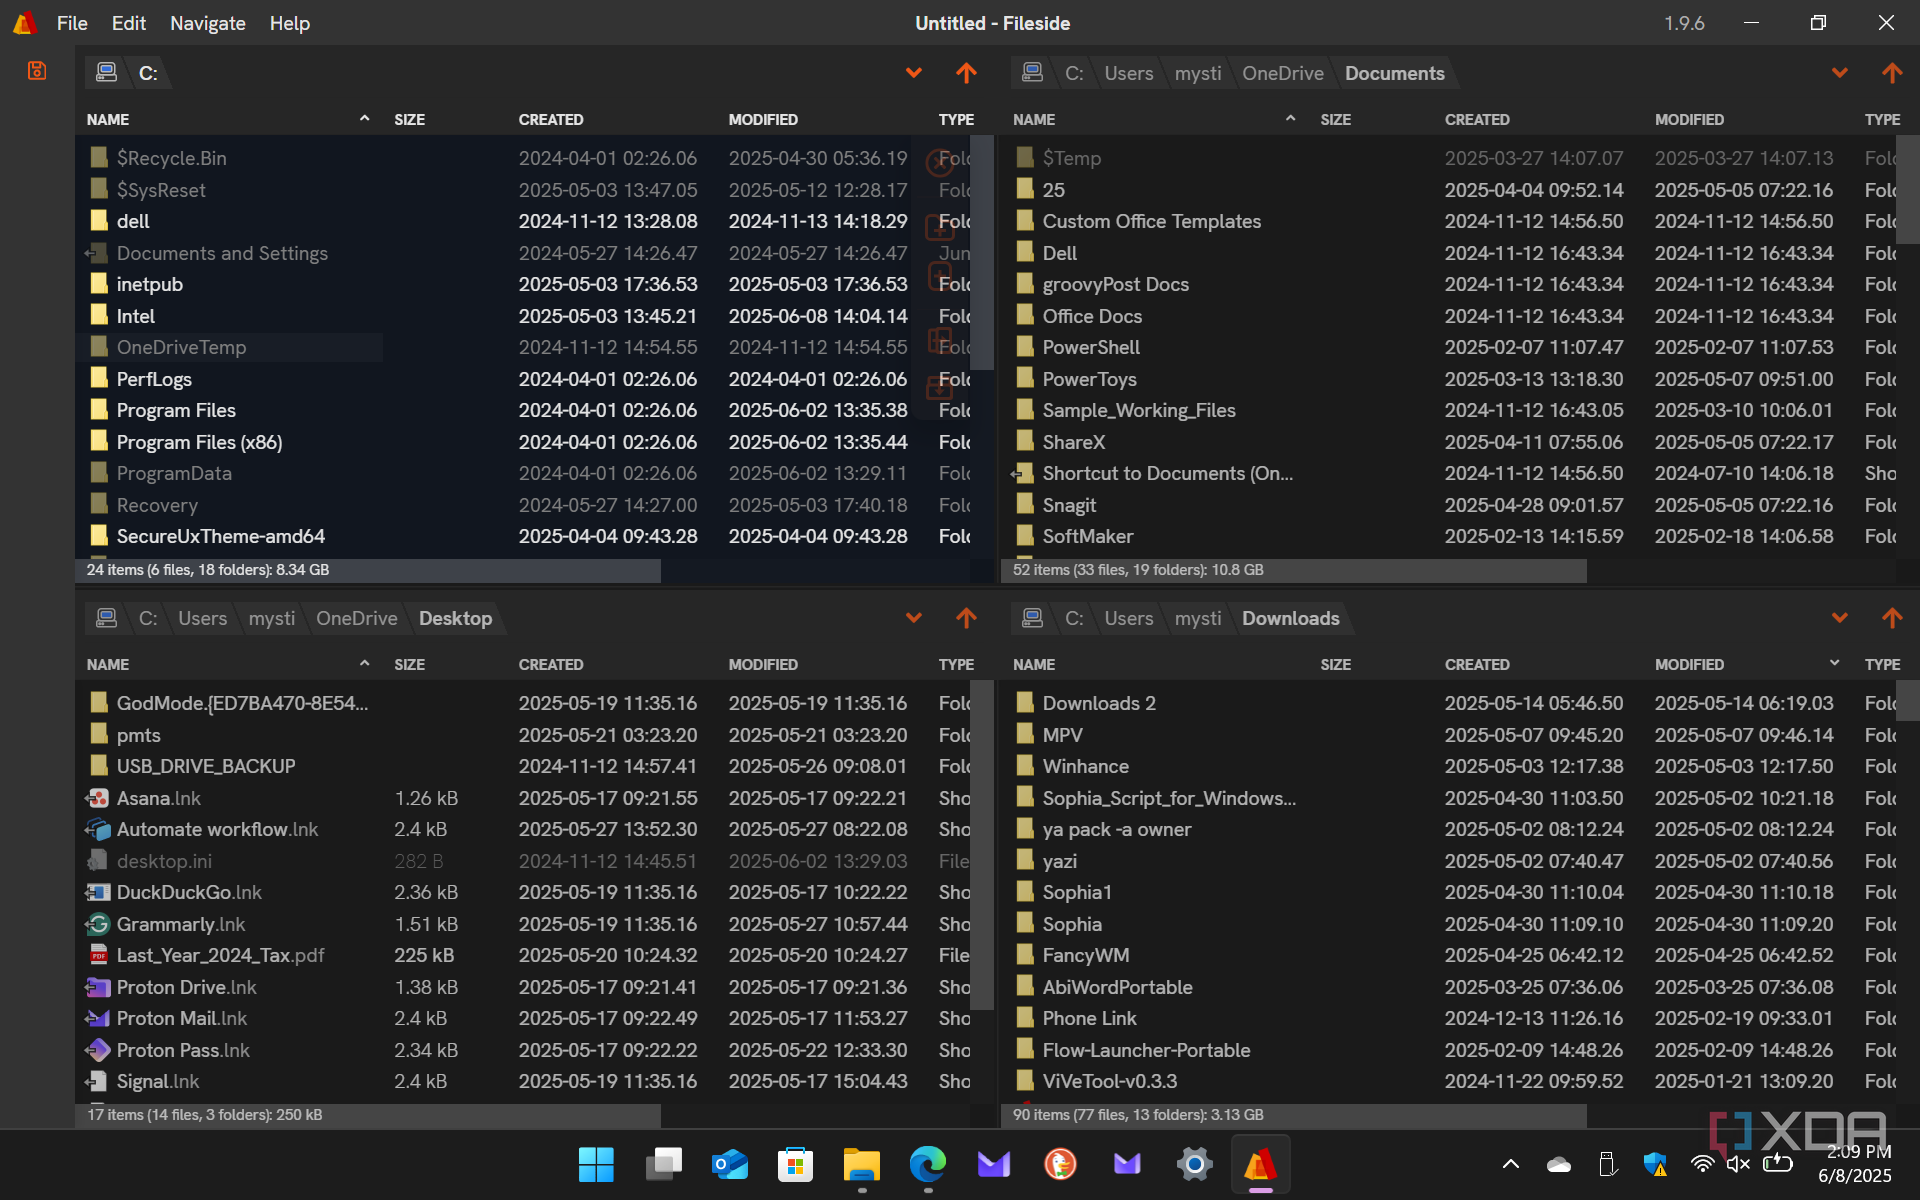This screenshot has height=1200, width=1920.
Task: Open the Microsoft Store taskbar icon
Action: coord(795,1164)
